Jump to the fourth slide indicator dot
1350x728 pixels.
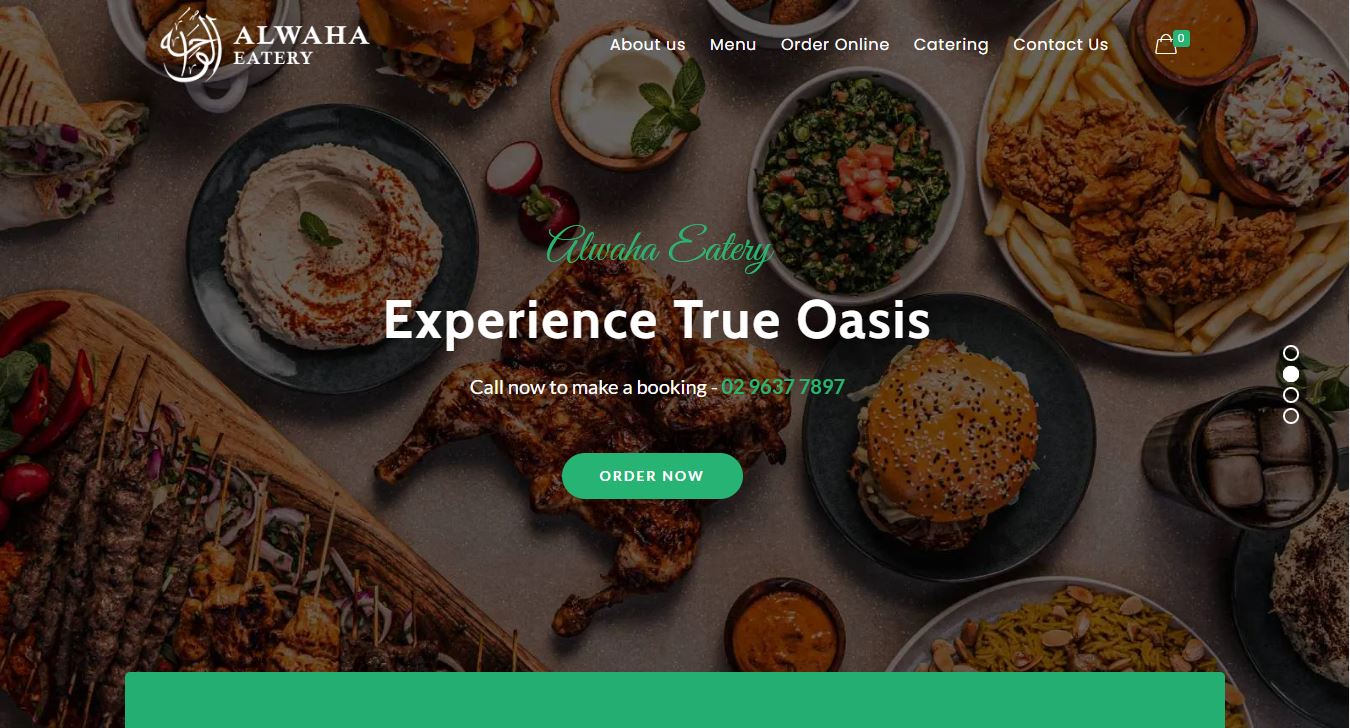coord(1291,416)
